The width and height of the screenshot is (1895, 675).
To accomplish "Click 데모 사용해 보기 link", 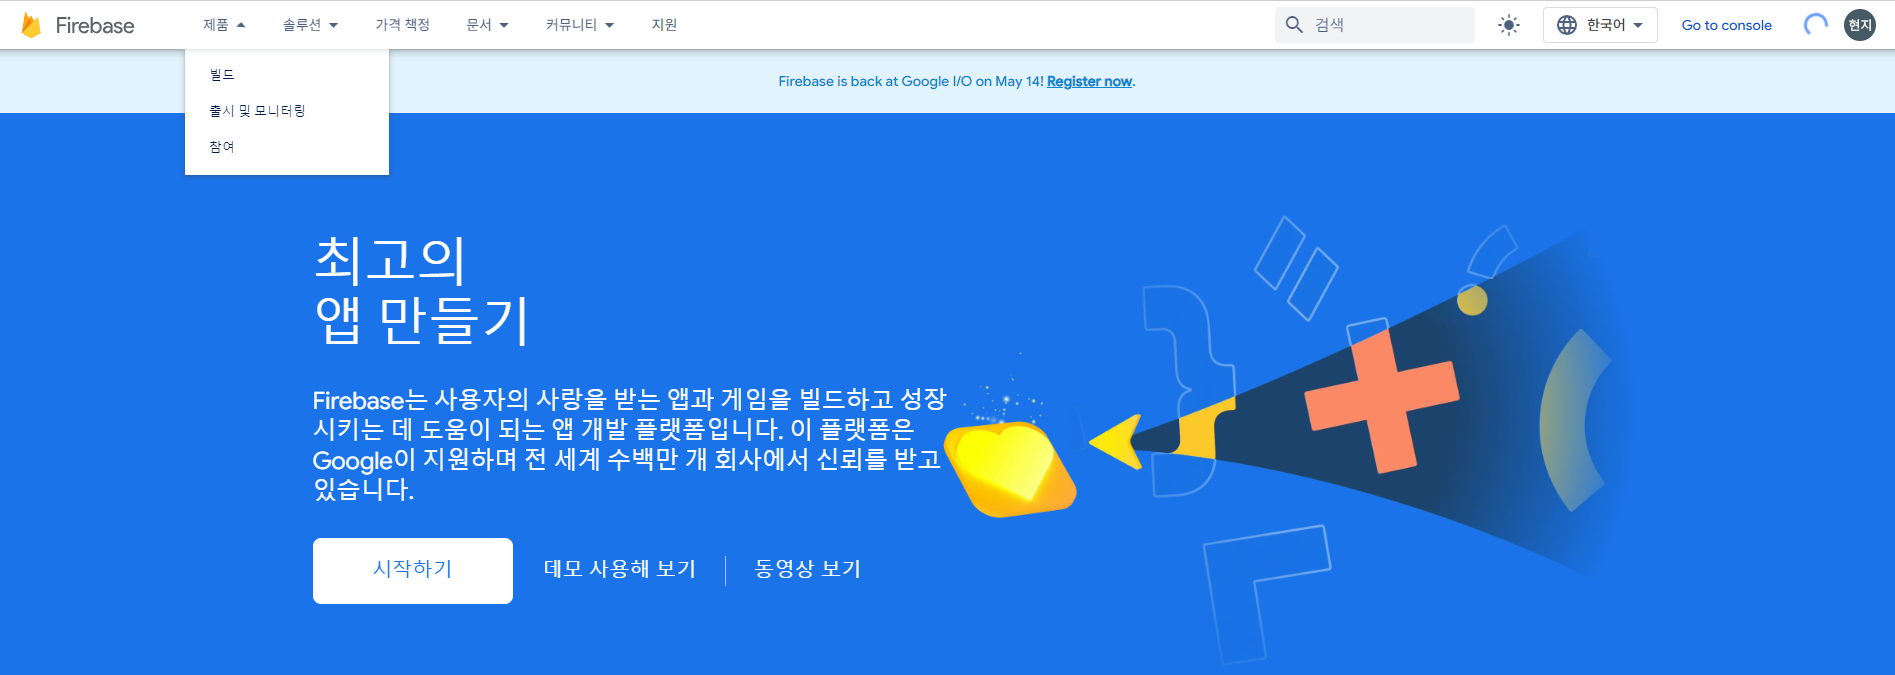I will (619, 569).
